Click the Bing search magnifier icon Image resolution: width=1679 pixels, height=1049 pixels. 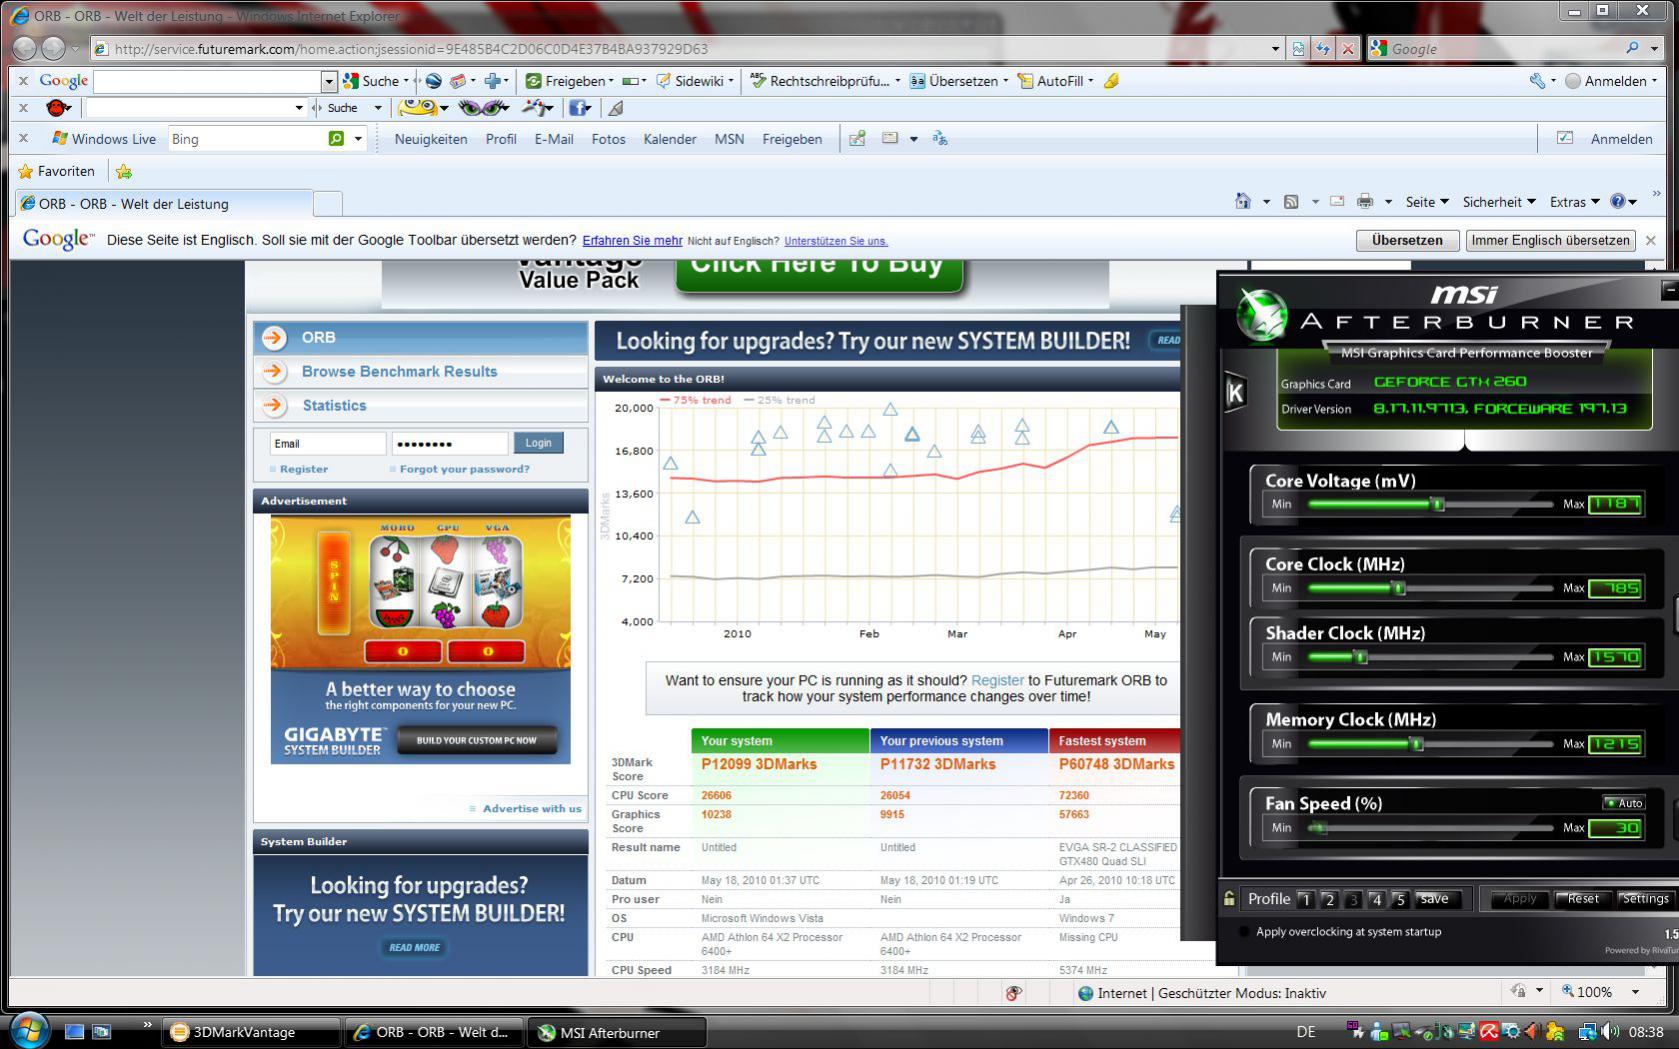(336, 139)
